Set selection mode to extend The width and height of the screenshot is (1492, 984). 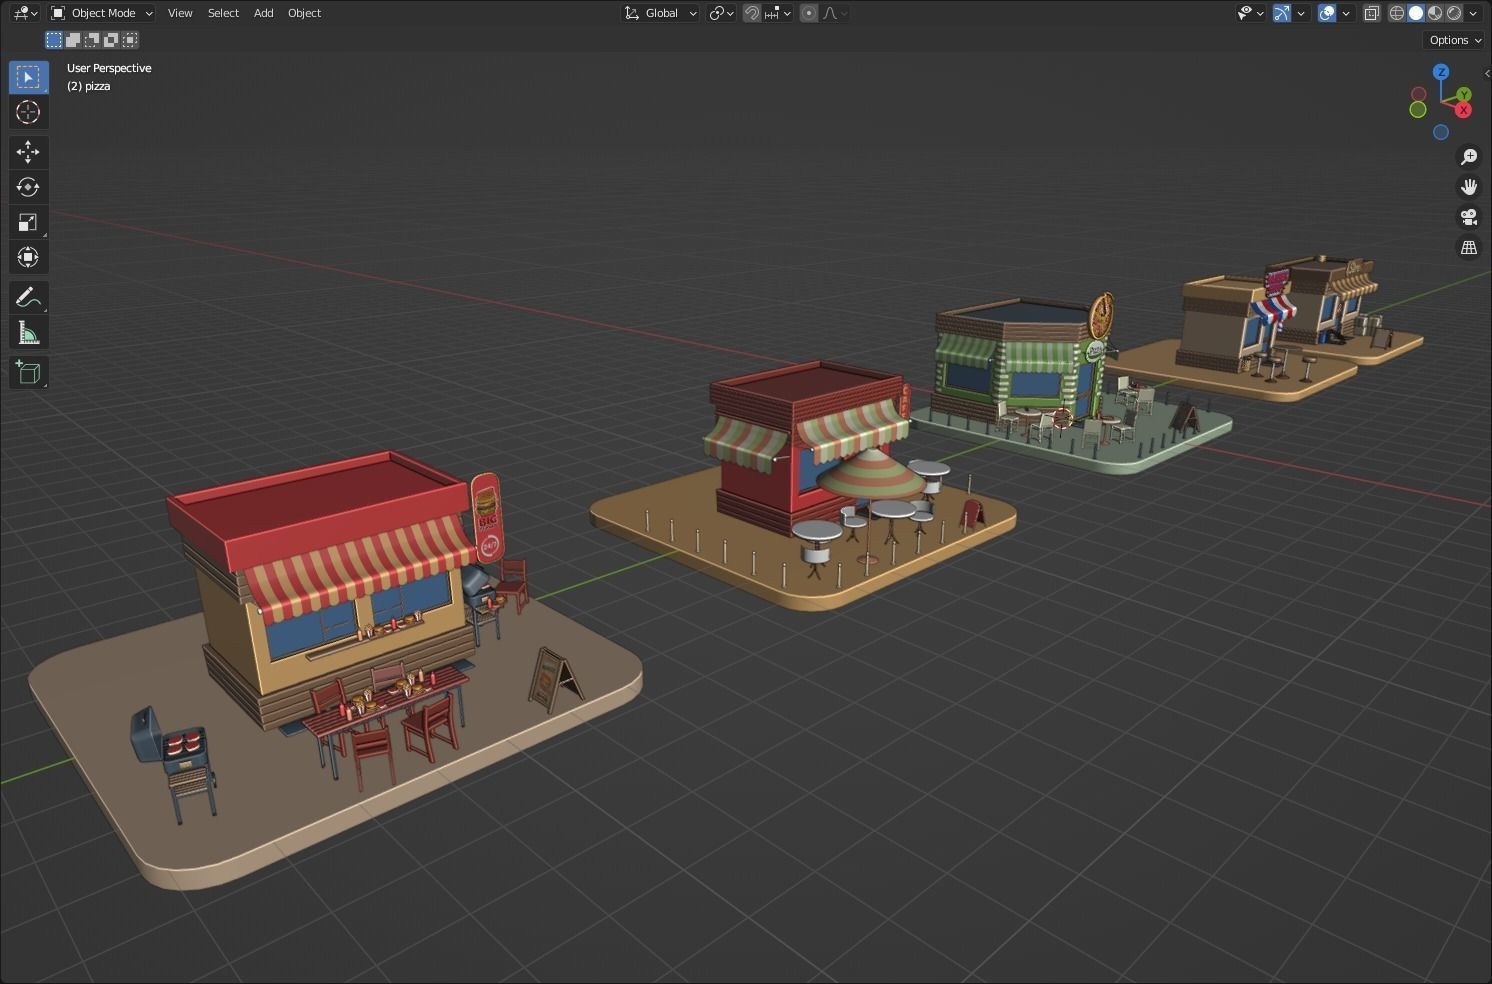[73, 40]
